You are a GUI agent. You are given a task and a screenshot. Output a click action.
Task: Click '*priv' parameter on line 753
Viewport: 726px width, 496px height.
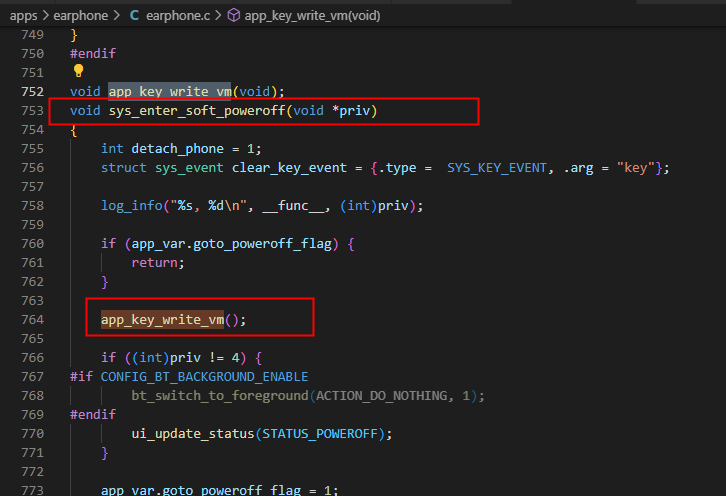click(351, 111)
